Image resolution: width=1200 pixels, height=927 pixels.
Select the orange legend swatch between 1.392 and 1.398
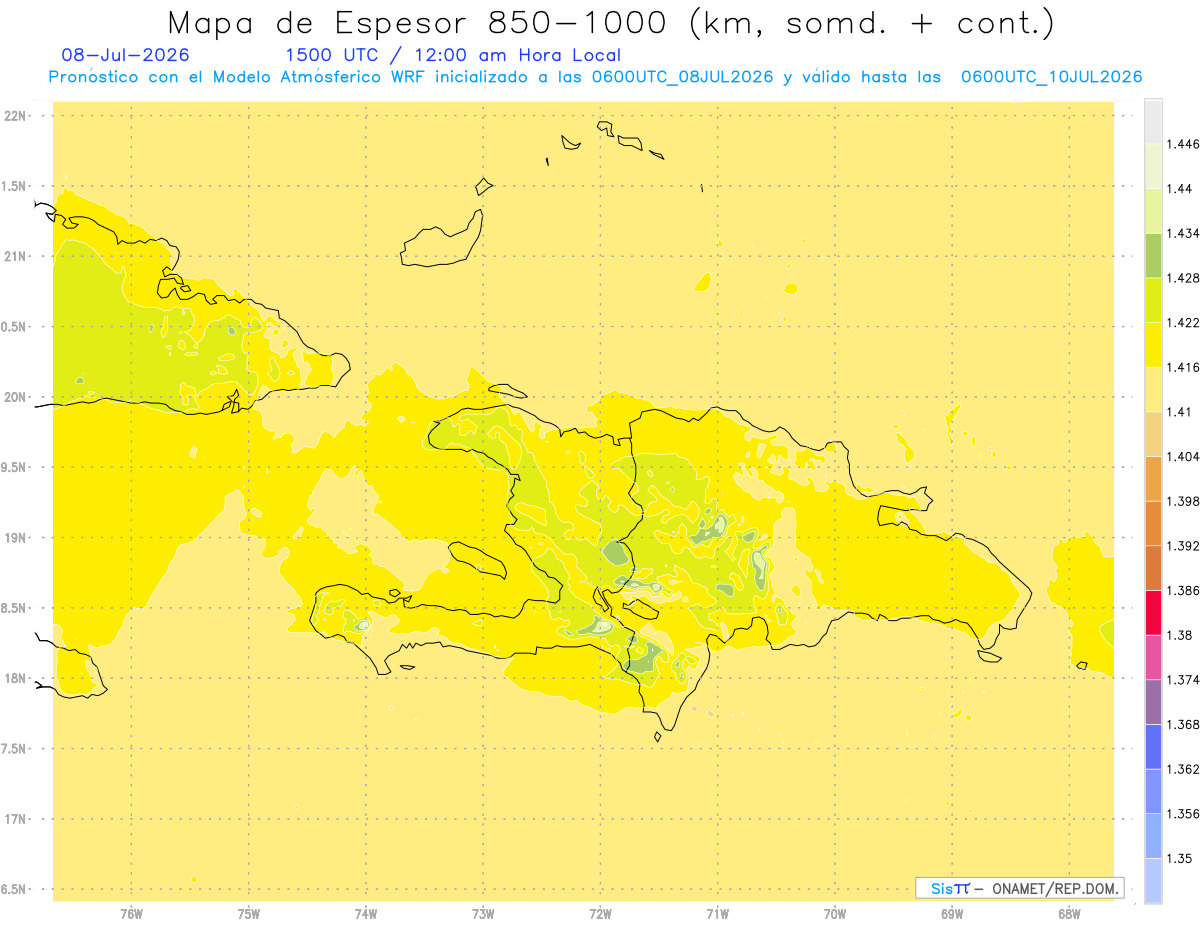(x=1153, y=523)
